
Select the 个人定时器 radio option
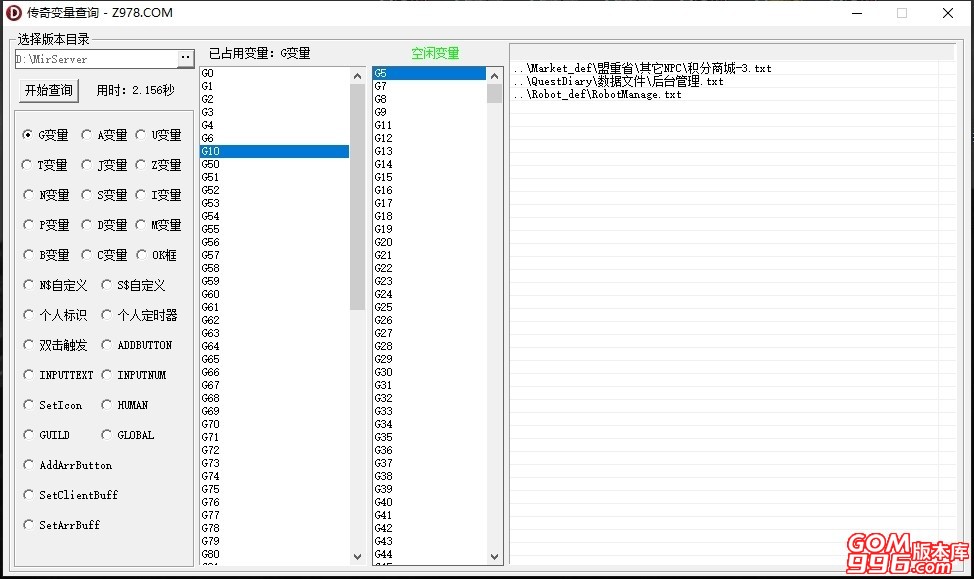pos(139,315)
